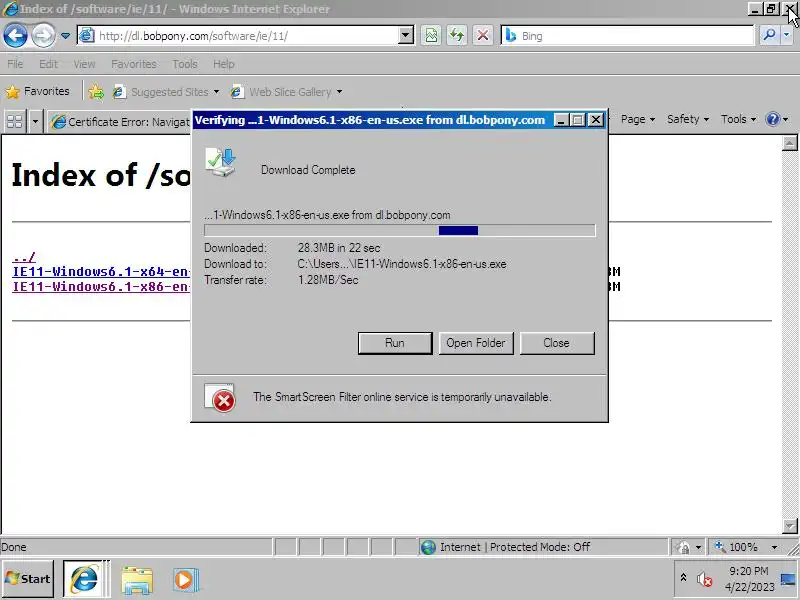Select the Certificate Error tab

119,122
